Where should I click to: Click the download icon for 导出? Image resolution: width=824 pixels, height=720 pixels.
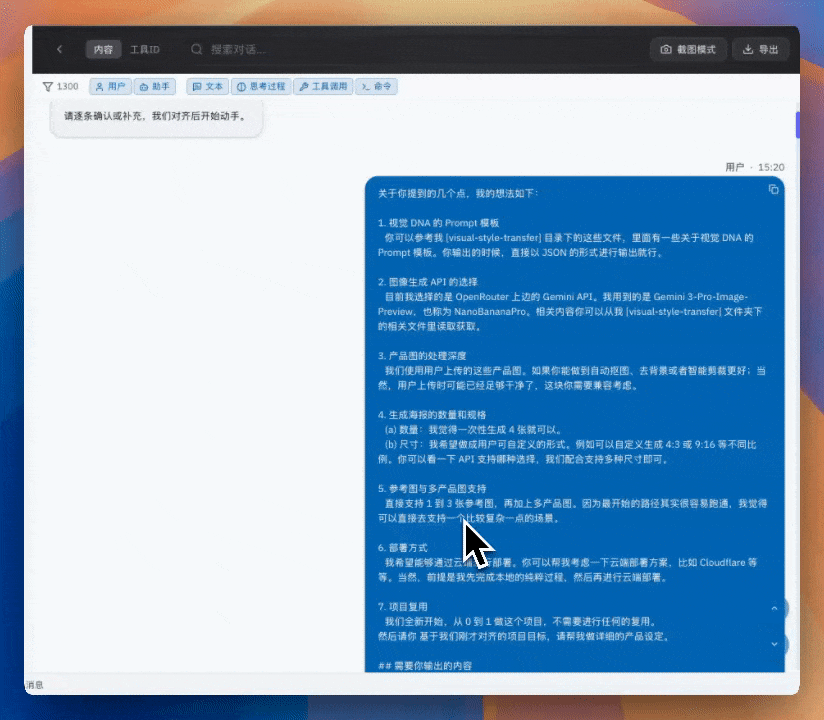tap(748, 49)
